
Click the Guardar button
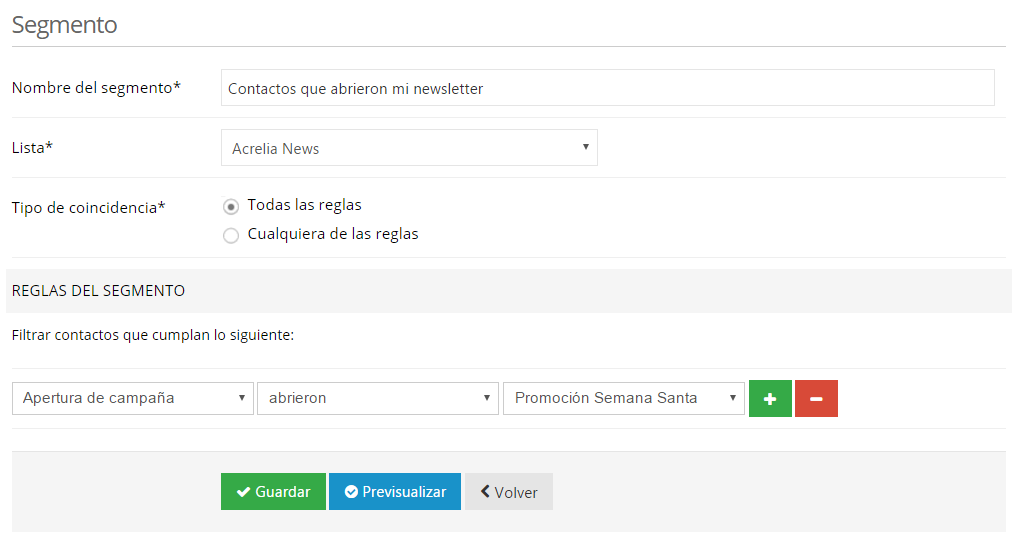pyautogui.click(x=273, y=492)
